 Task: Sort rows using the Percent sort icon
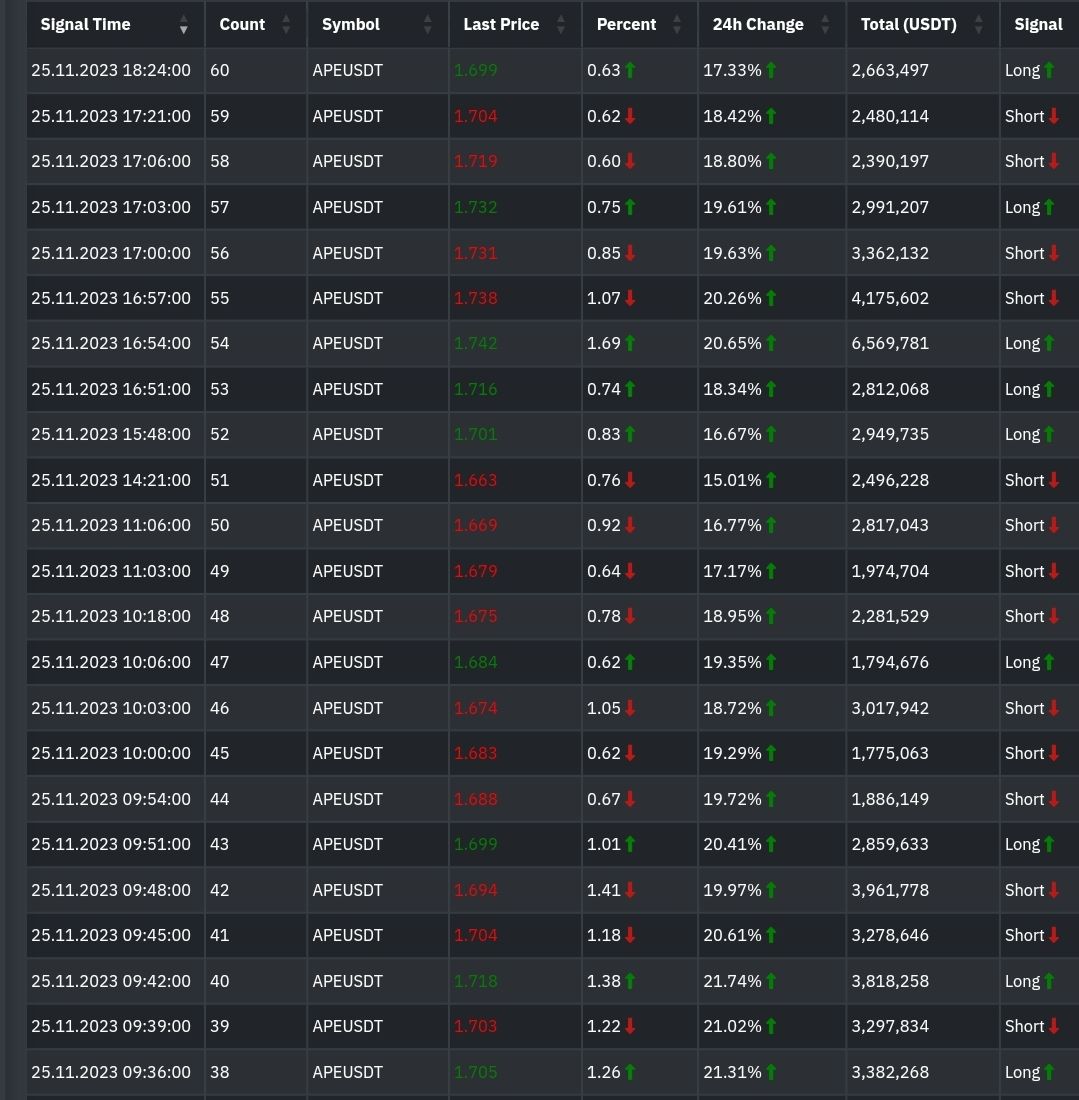click(x=677, y=25)
